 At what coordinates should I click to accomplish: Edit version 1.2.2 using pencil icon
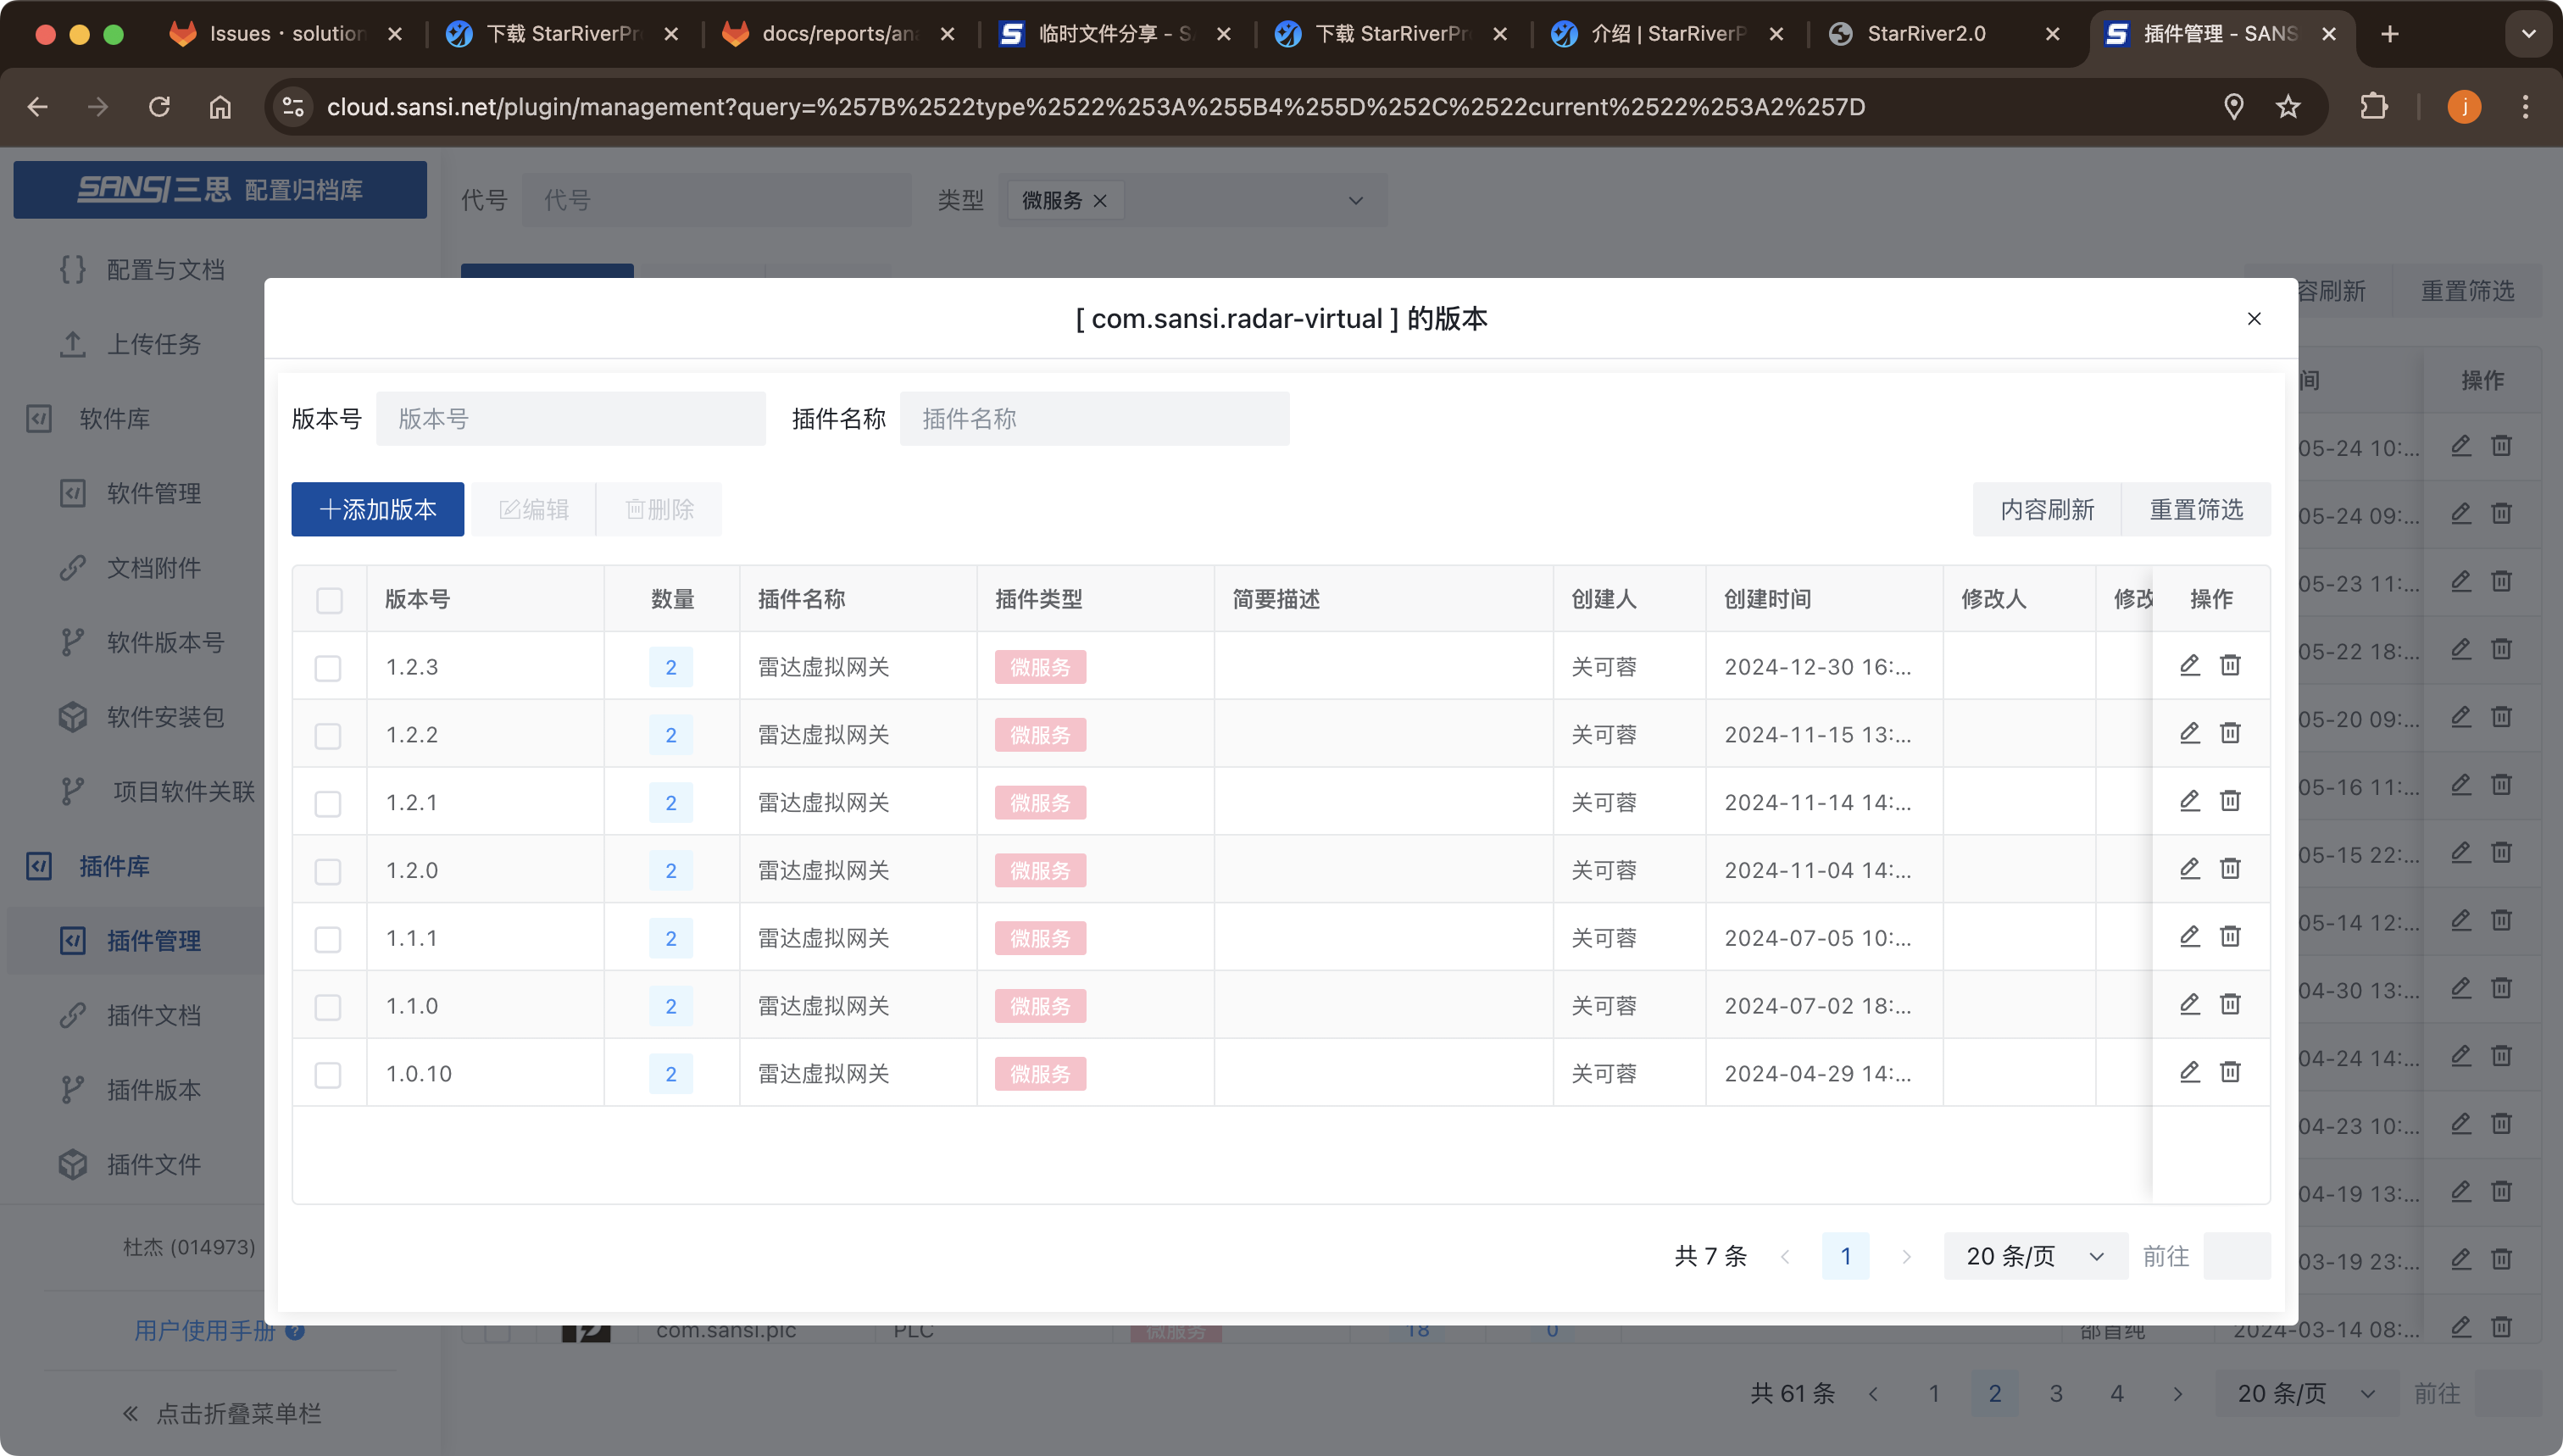pyautogui.click(x=2189, y=733)
